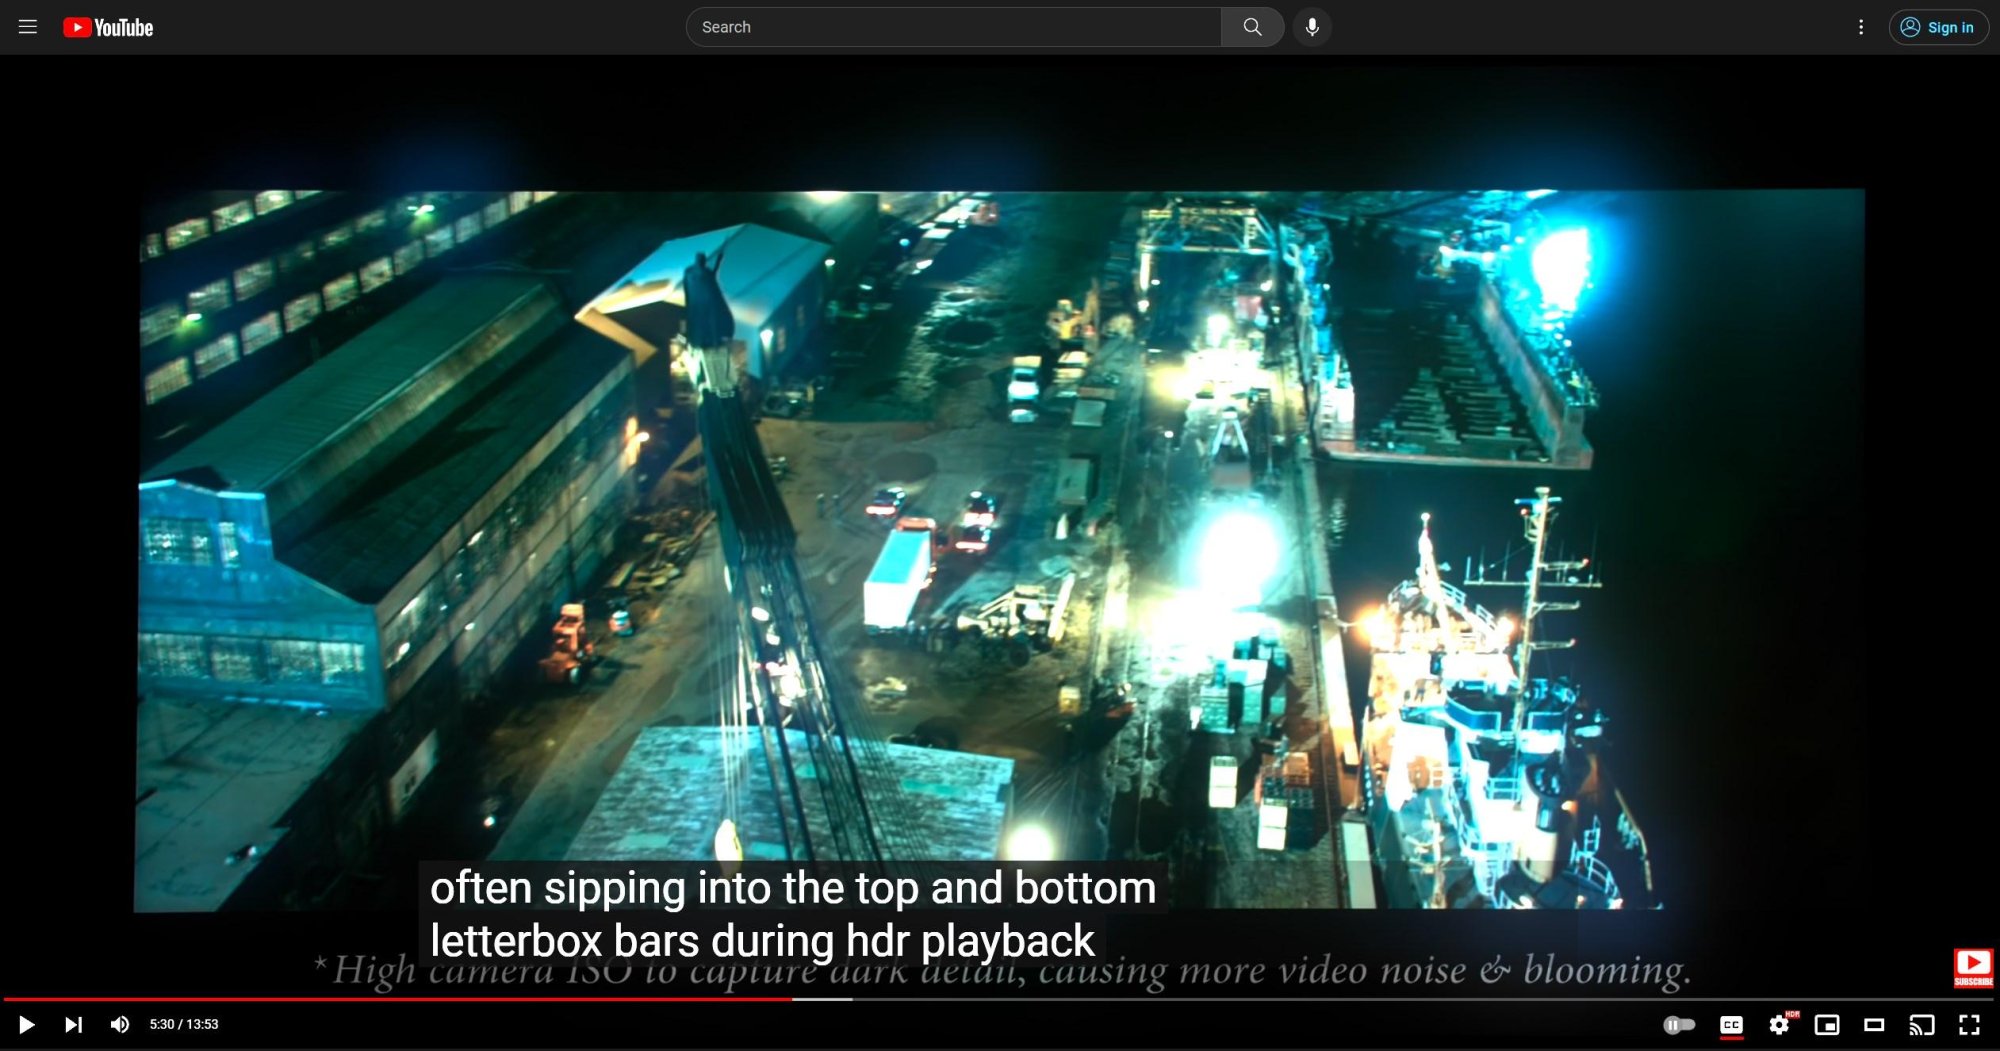Image resolution: width=2000 pixels, height=1051 pixels.
Task: Mute the video volume
Action: point(120,1024)
